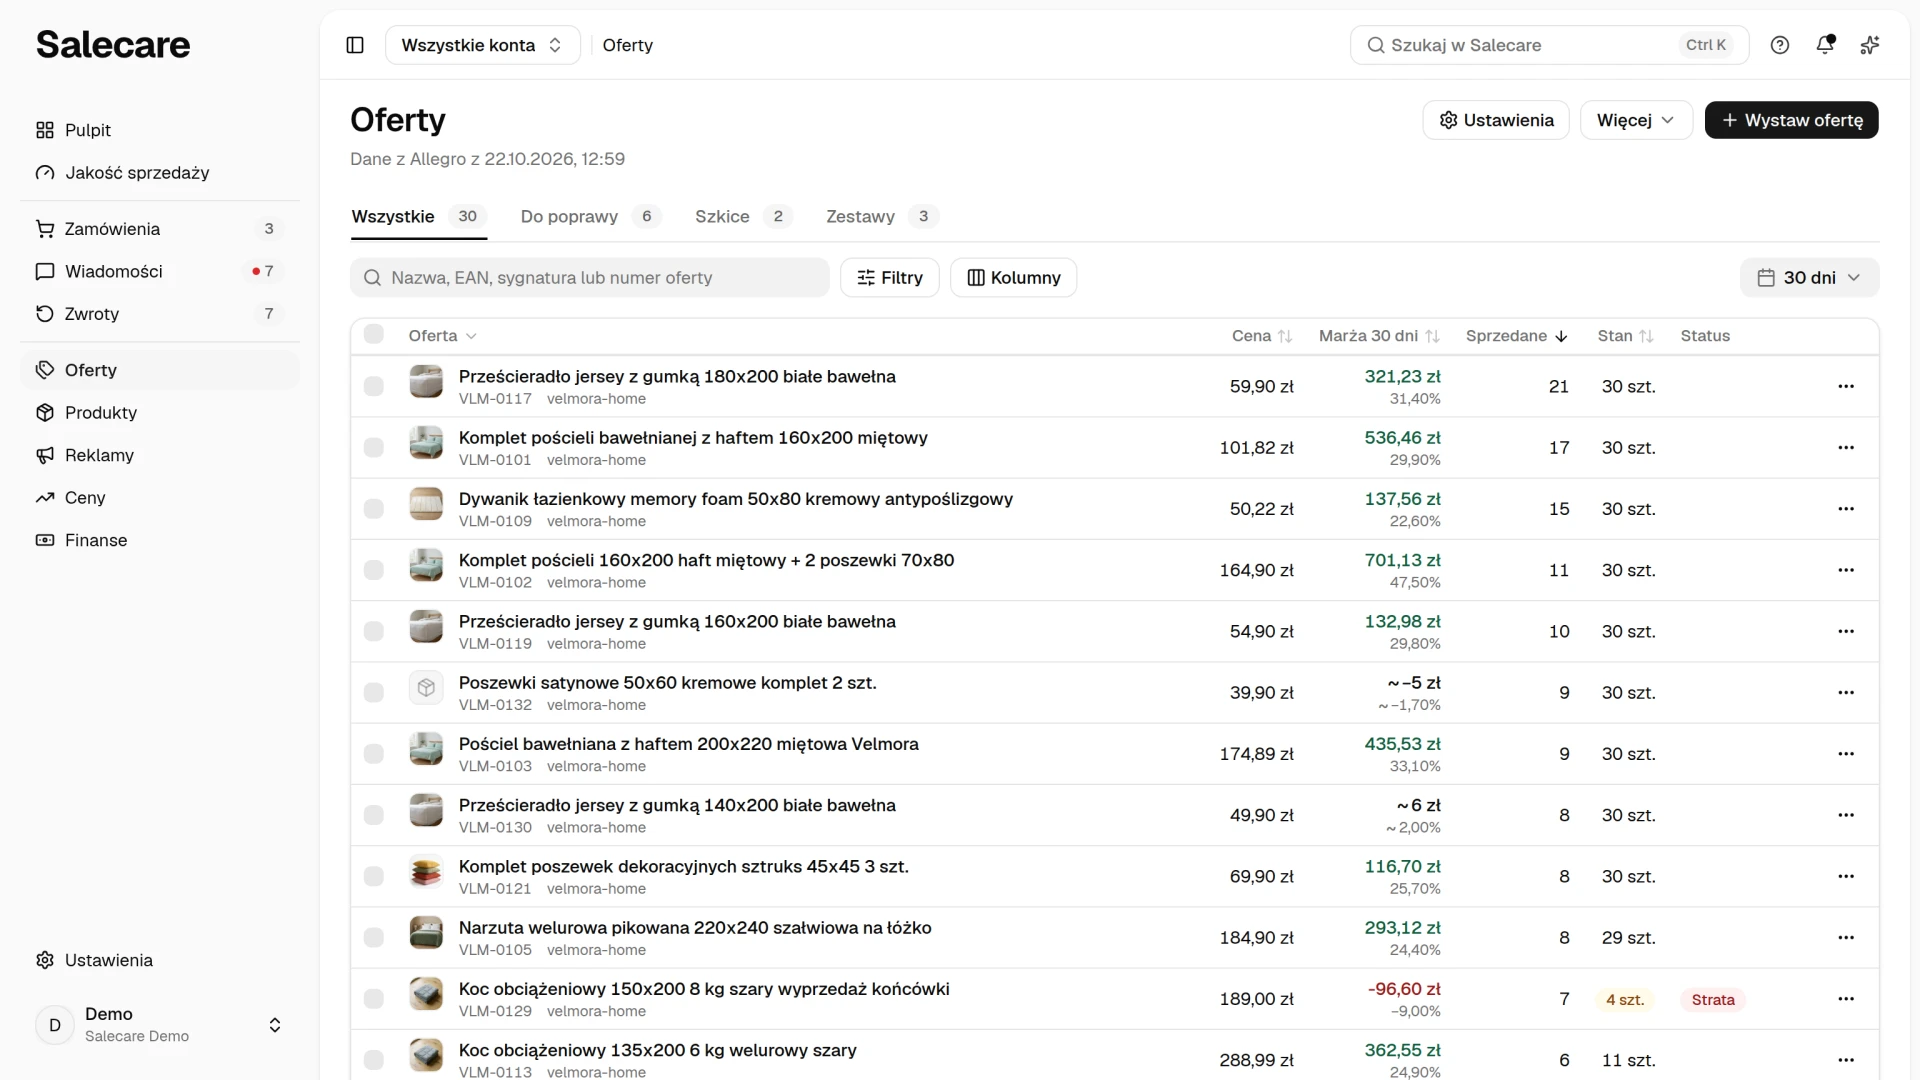The width and height of the screenshot is (1920, 1080).
Task: Tick checkbox for Dywanik łazienkowy offer
Action: [x=374, y=509]
